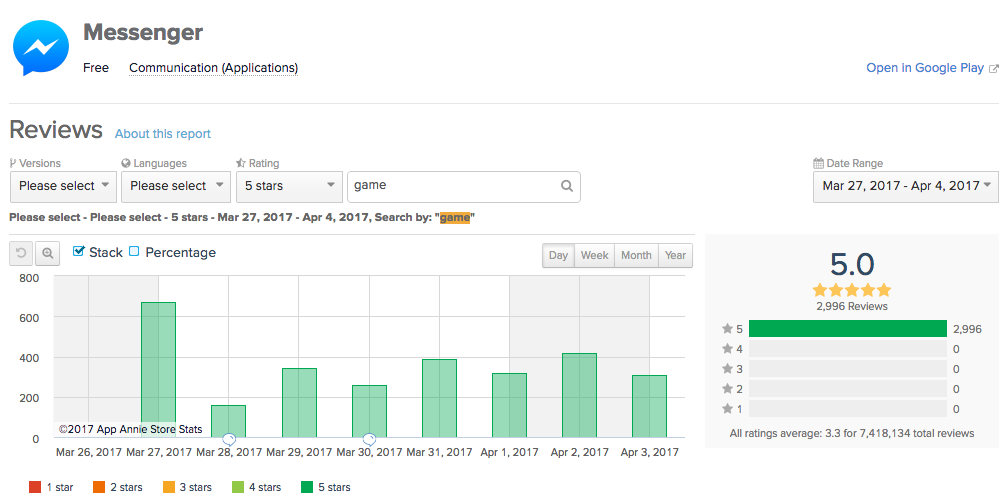Screen dimensions: 1008x498
Task: Click the Mar 28, 2017 bar in chart
Action: (228, 422)
